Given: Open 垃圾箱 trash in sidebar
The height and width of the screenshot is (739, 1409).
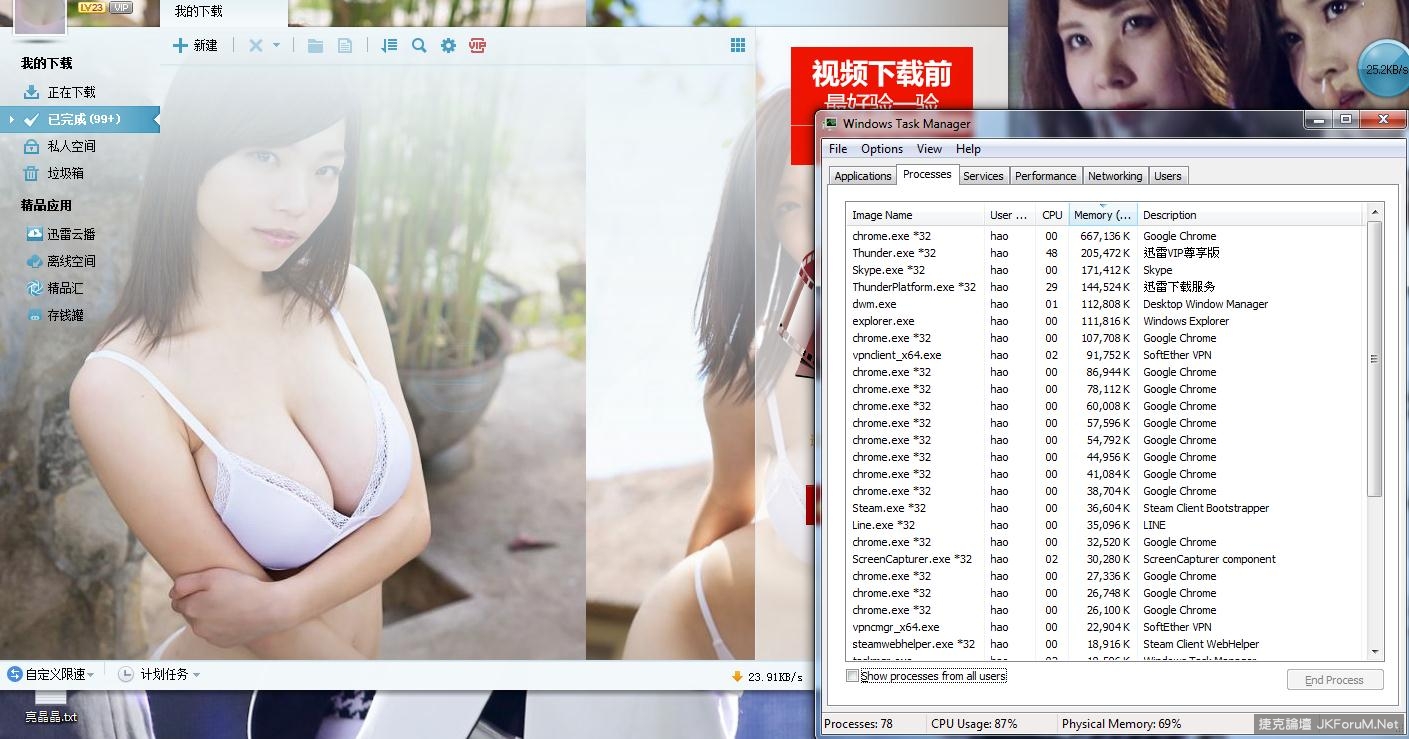Looking at the screenshot, I should [x=65, y=173].
